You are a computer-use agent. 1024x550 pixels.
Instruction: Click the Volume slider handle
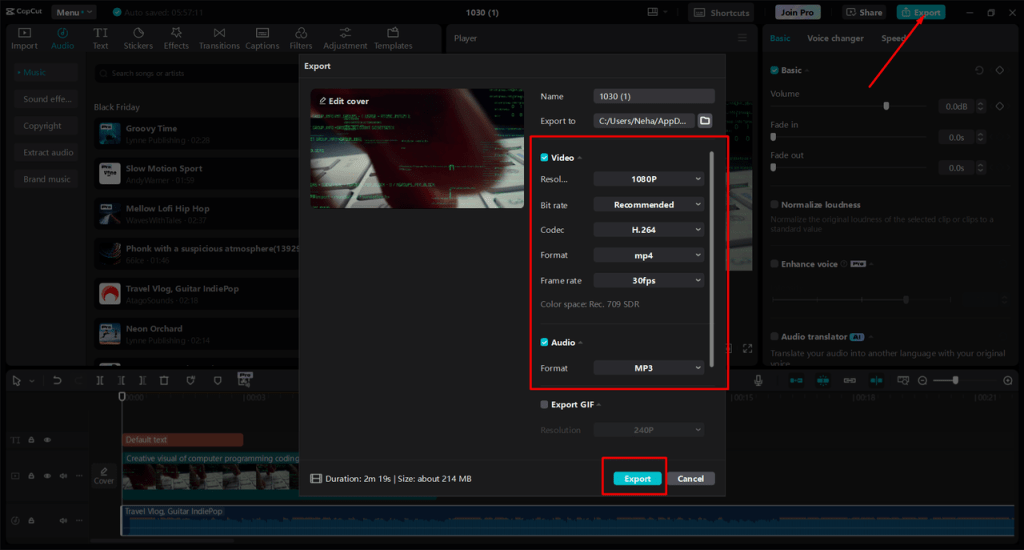tap(886, 106)
